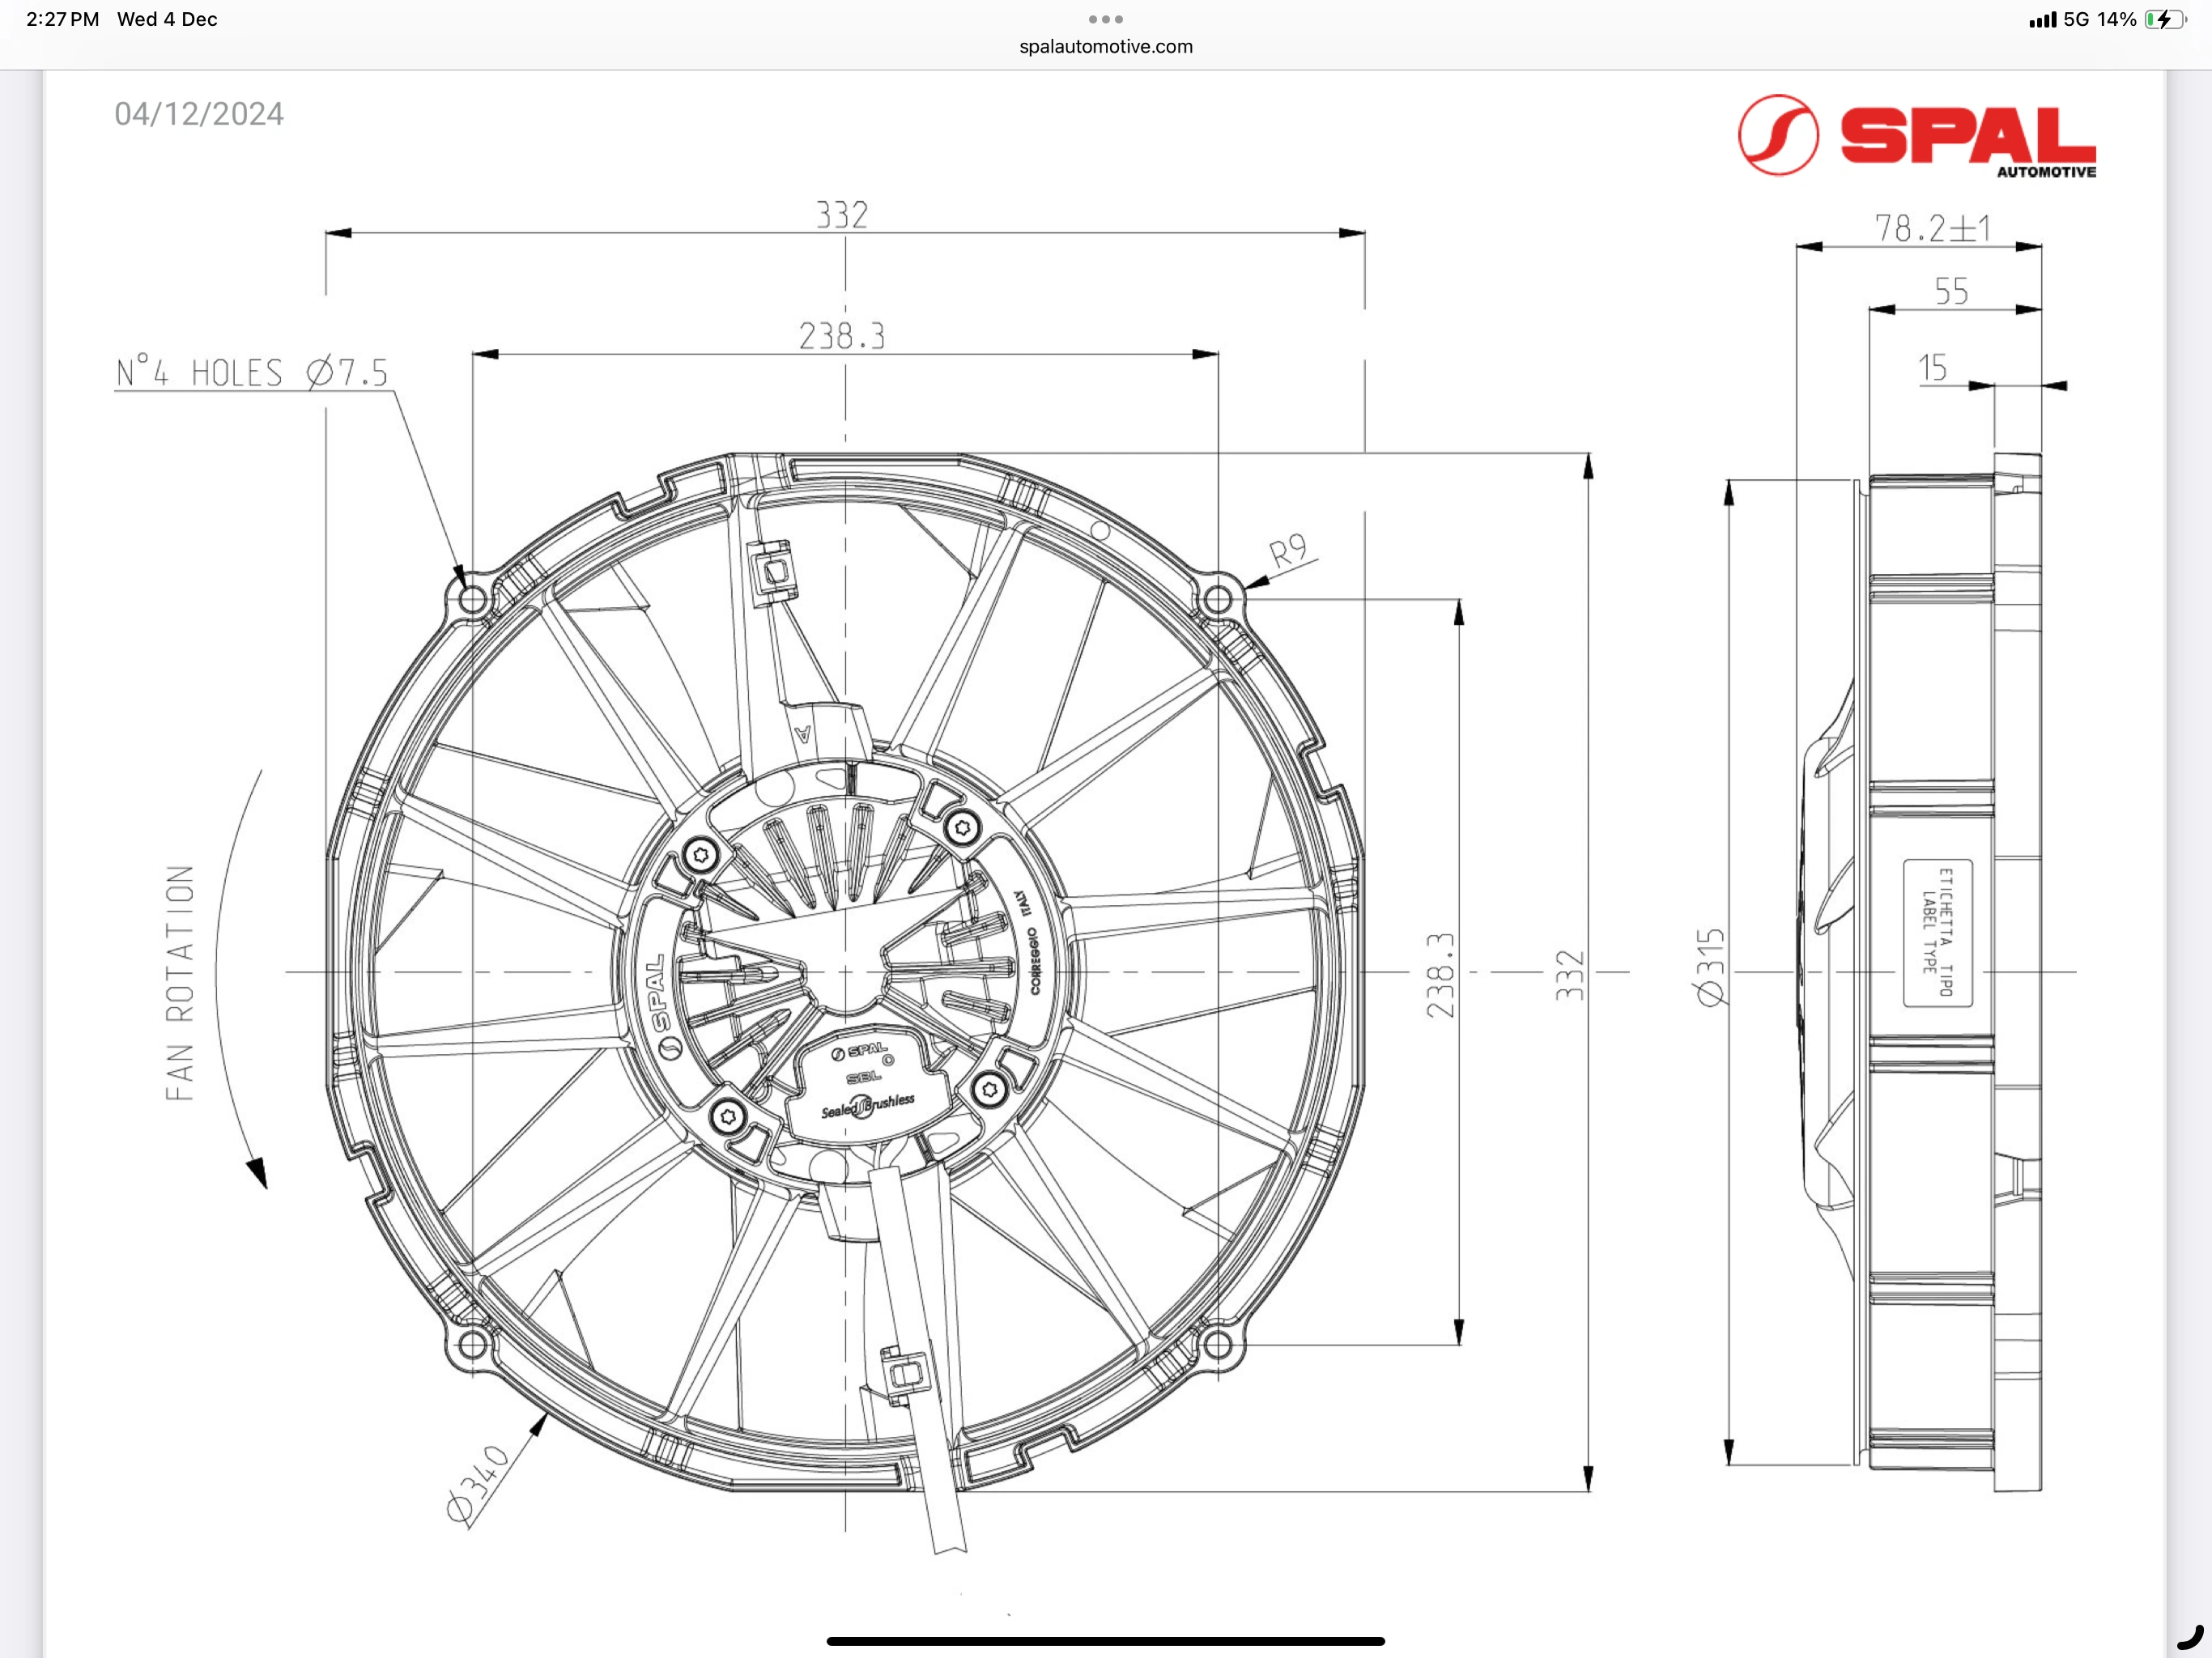2212x1658 pixels.
Task: Tap the CORREGGIO ITALY marking
Action: point(1029,943)
